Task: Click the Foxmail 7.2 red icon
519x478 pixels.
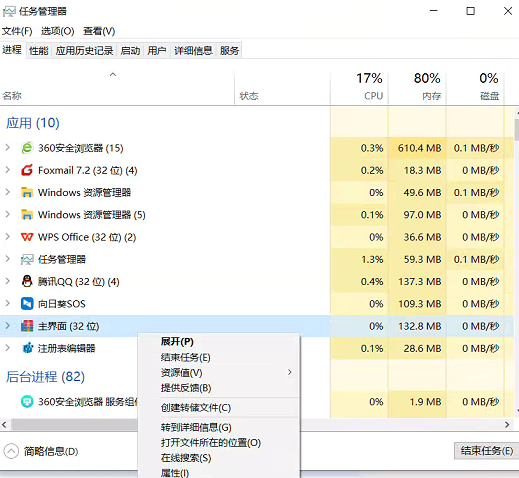Action: 27,170
